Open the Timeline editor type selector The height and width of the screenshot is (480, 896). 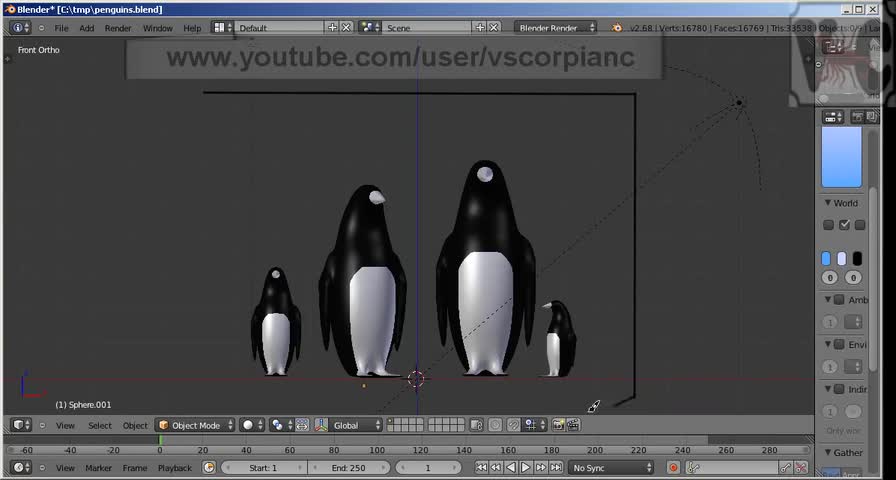(21, 467)
